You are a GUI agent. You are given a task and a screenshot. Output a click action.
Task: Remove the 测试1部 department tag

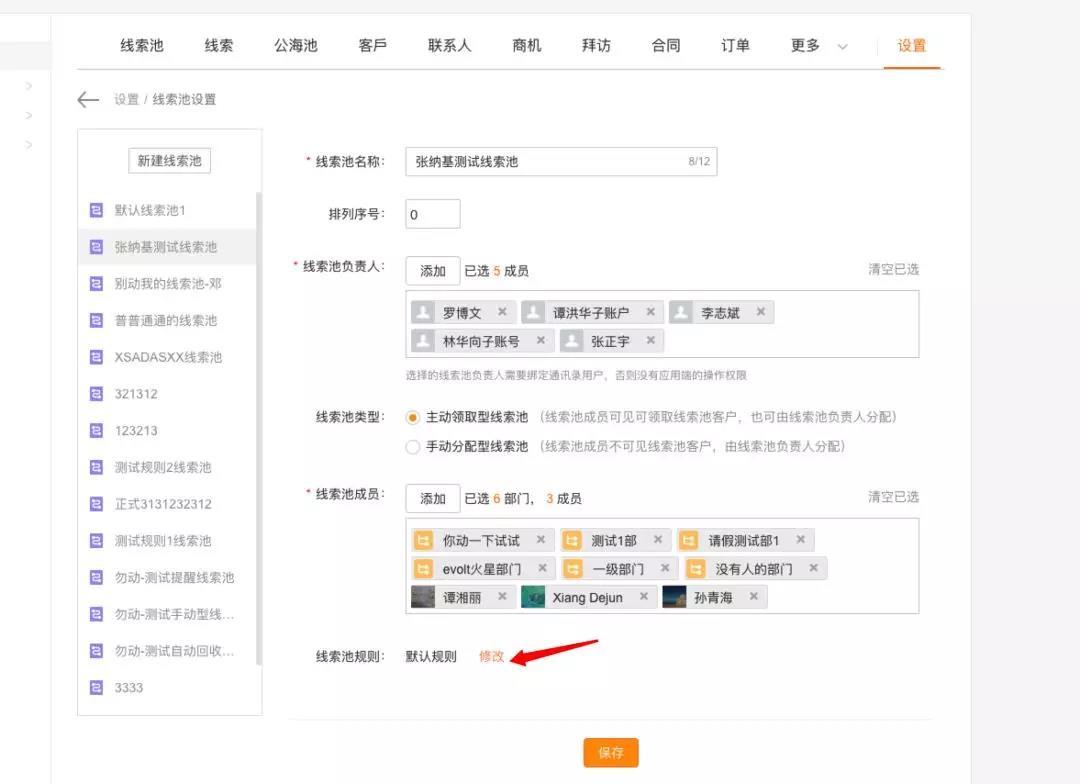pyautogui.click(x=660, y=539)
